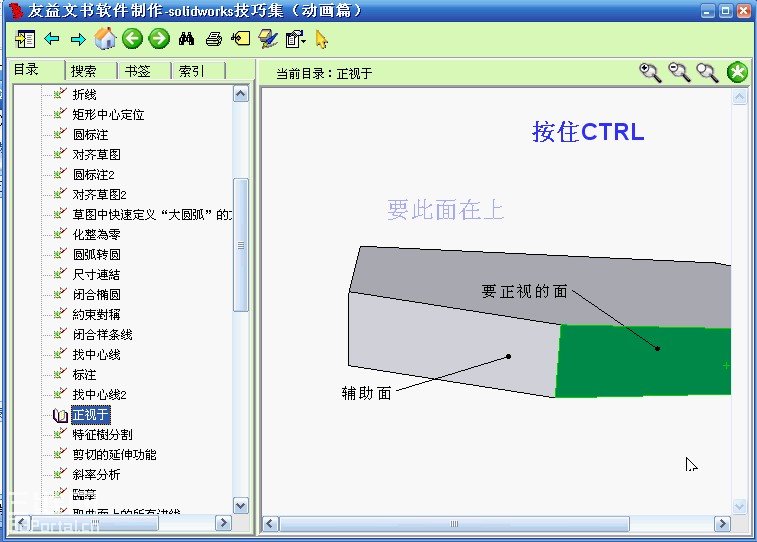Click the printer icon
The height and width of the screenshot is (542, 757).
(x=213, y=39)
